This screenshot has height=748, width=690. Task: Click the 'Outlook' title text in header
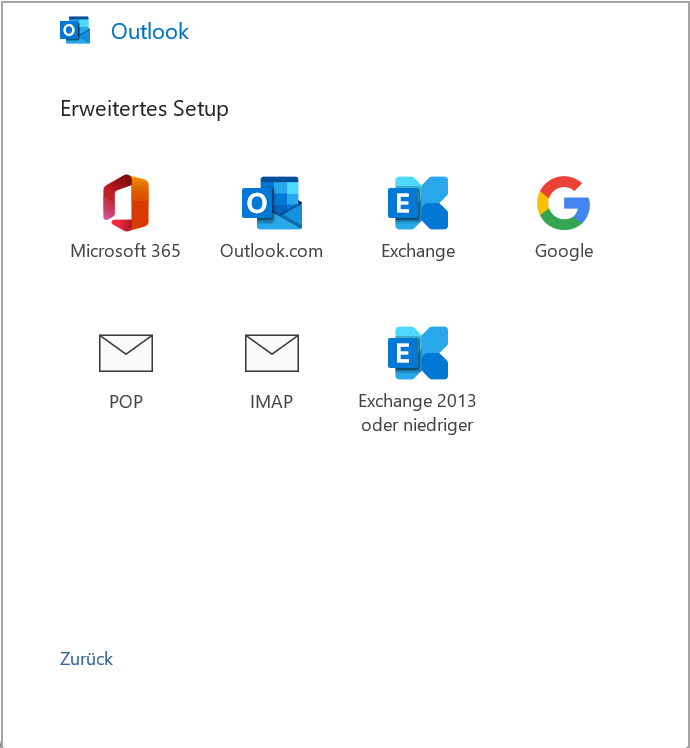click(149, 32)
